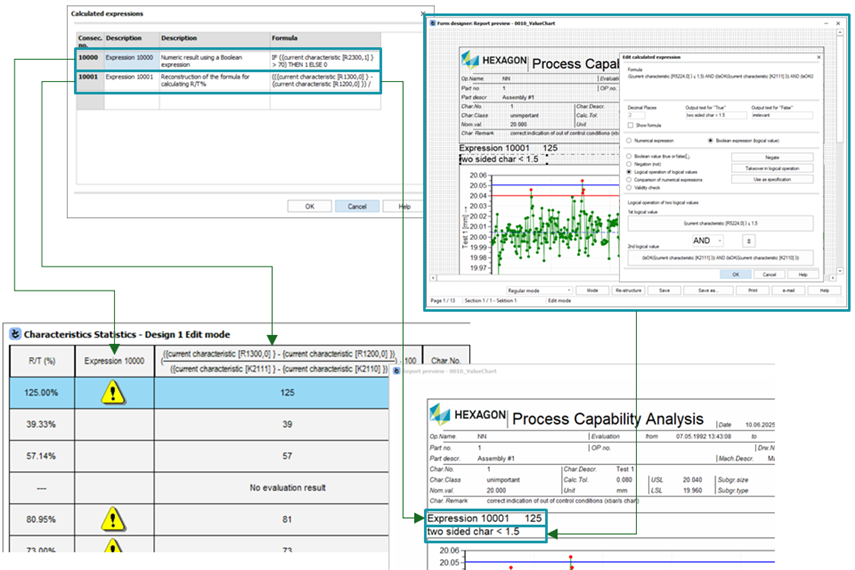Click Cancel in Calculated expressions dialog

click(x=357, y=206)
